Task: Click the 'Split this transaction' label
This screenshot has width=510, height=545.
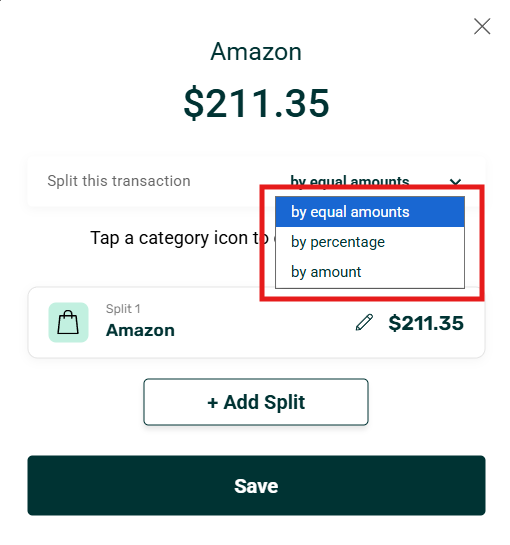Action: 119,181
